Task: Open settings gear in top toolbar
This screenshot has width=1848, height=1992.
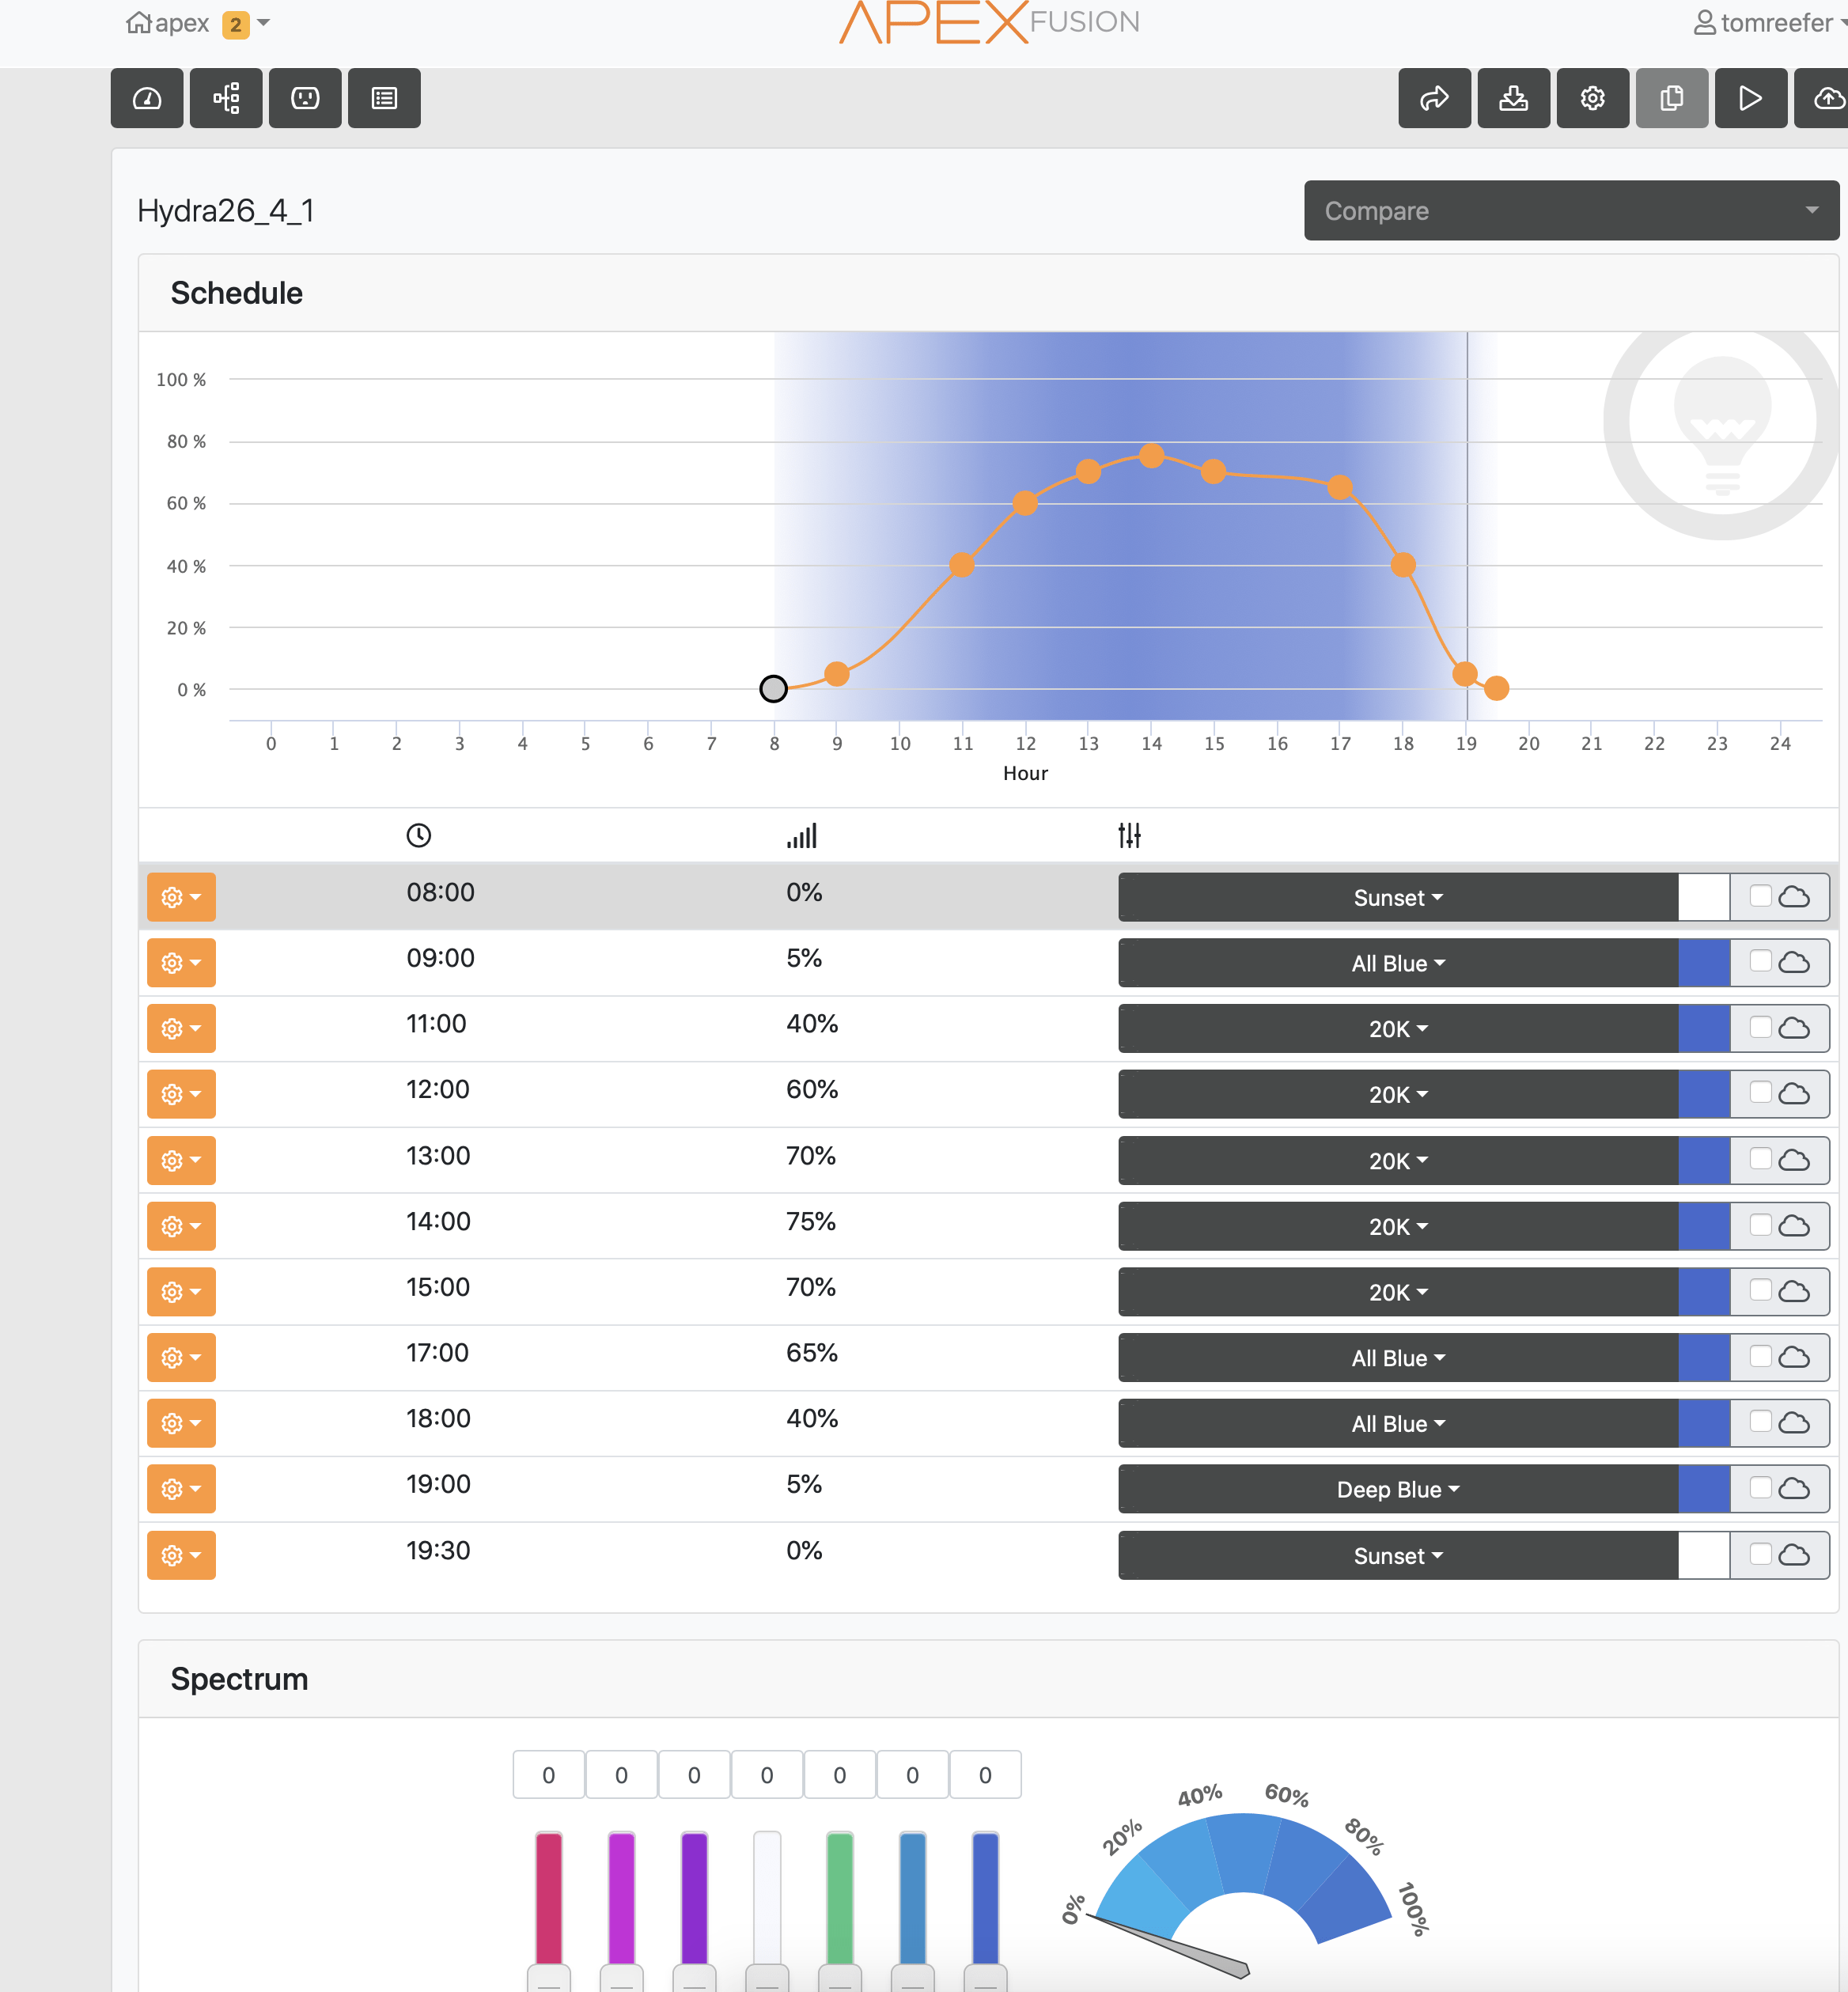Action: click(1592, 98)
